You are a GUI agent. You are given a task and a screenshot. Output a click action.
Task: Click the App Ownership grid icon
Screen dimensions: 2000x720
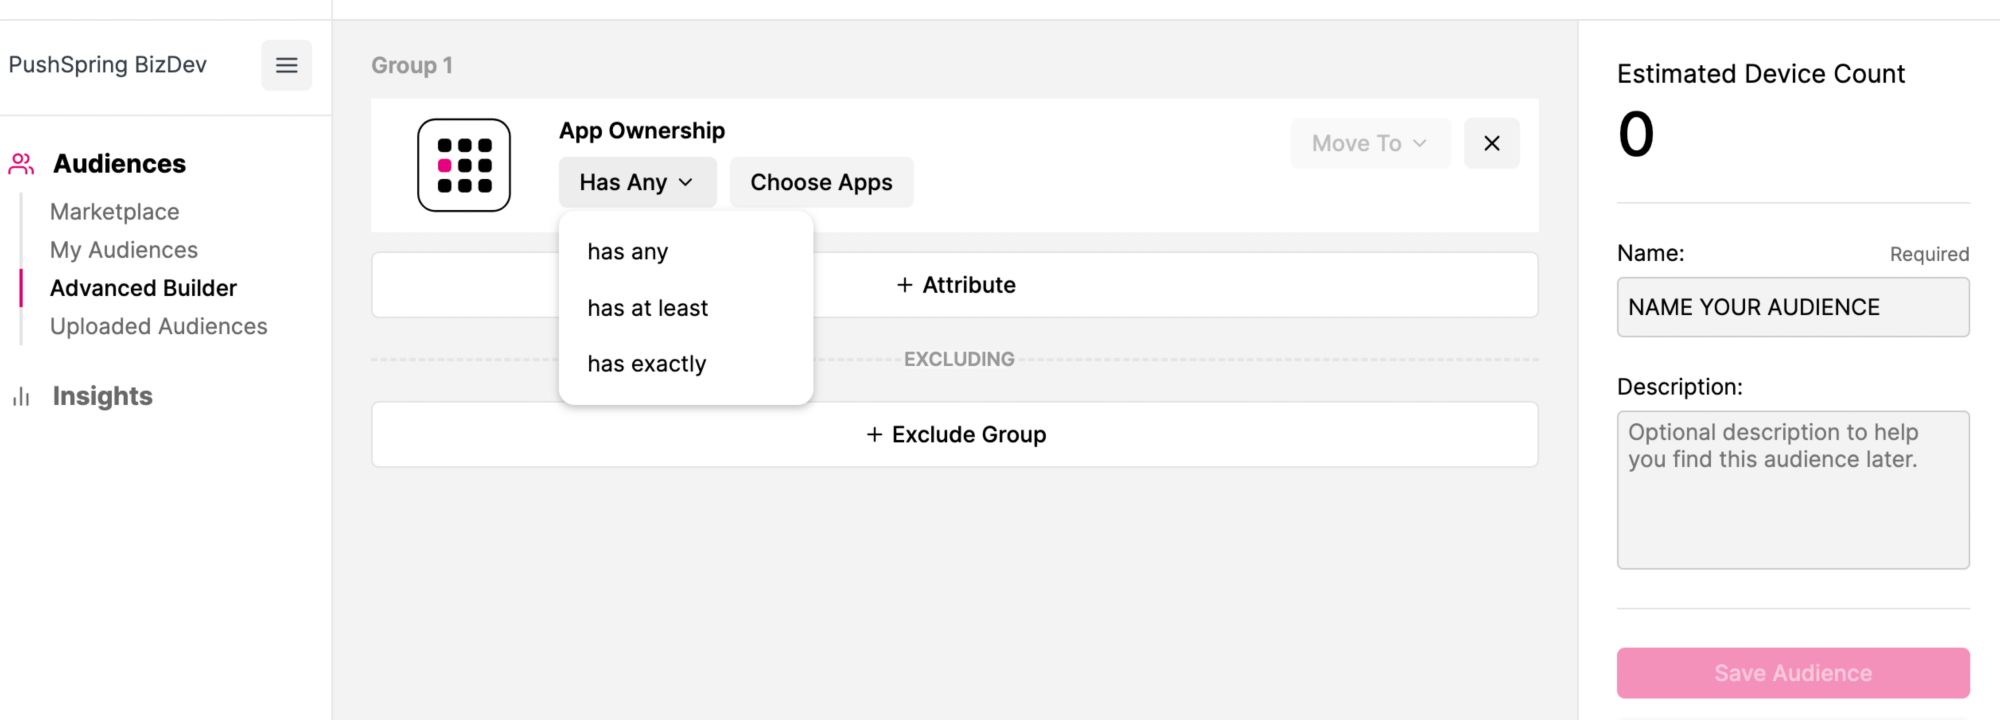point(464,165)
